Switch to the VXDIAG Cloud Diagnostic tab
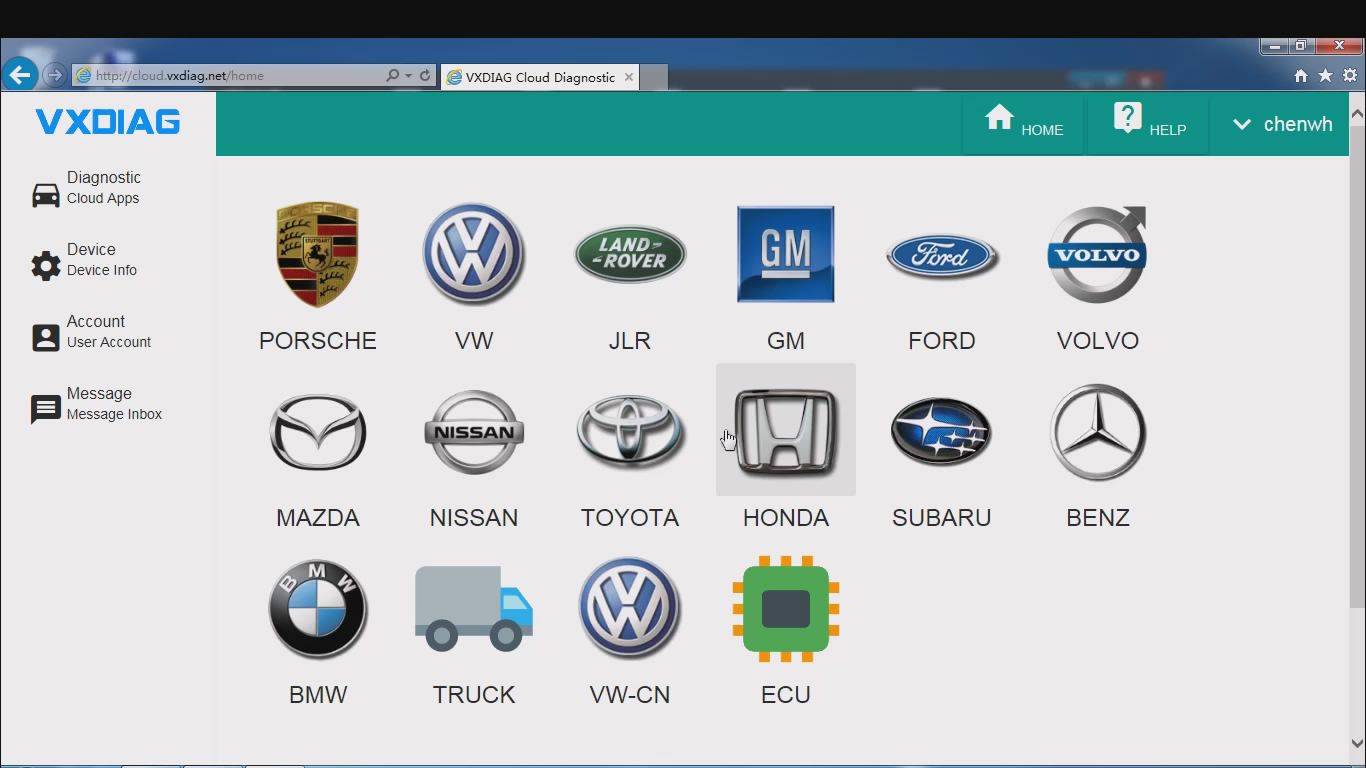This screenshot has height=768, width=1366. pos(540,77)
